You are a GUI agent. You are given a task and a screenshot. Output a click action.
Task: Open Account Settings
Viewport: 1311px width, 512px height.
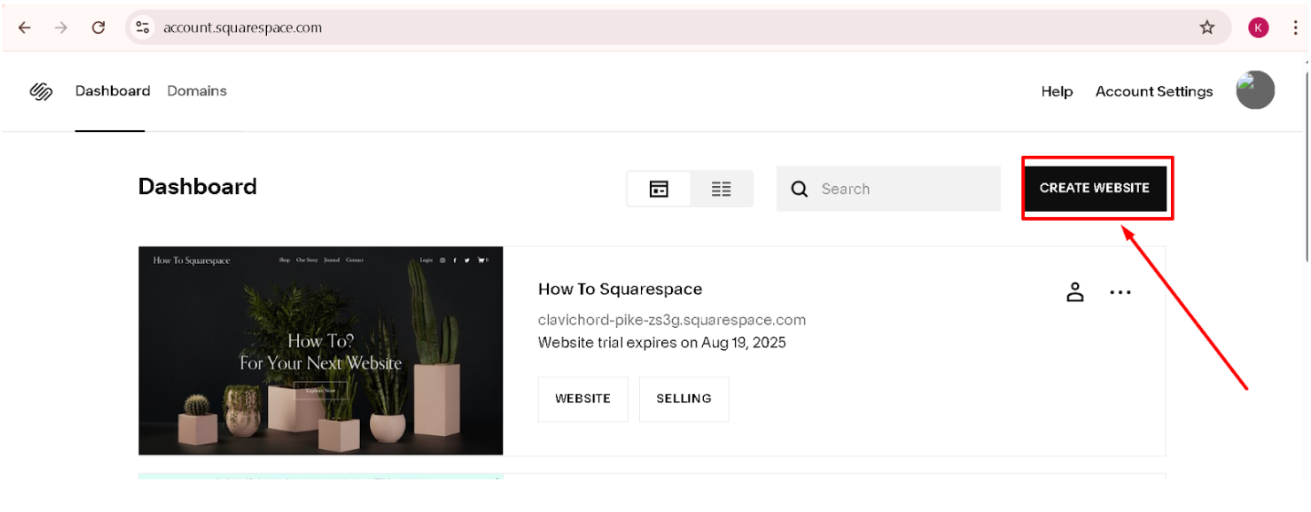[x=1154, y=91]
